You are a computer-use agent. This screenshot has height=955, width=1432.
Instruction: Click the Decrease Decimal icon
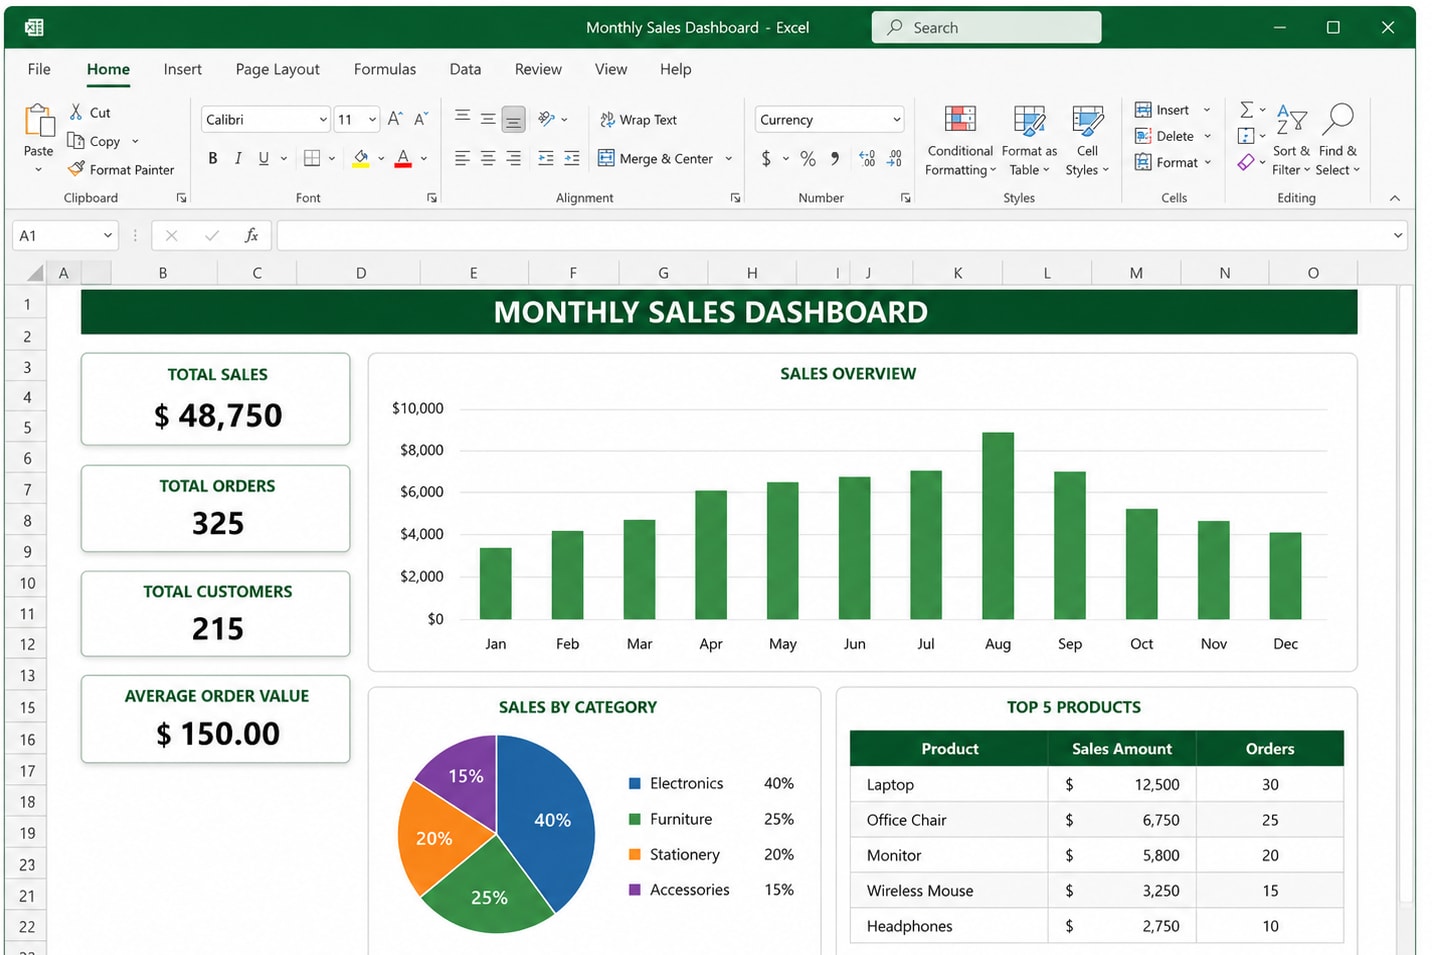pos(894,158)
